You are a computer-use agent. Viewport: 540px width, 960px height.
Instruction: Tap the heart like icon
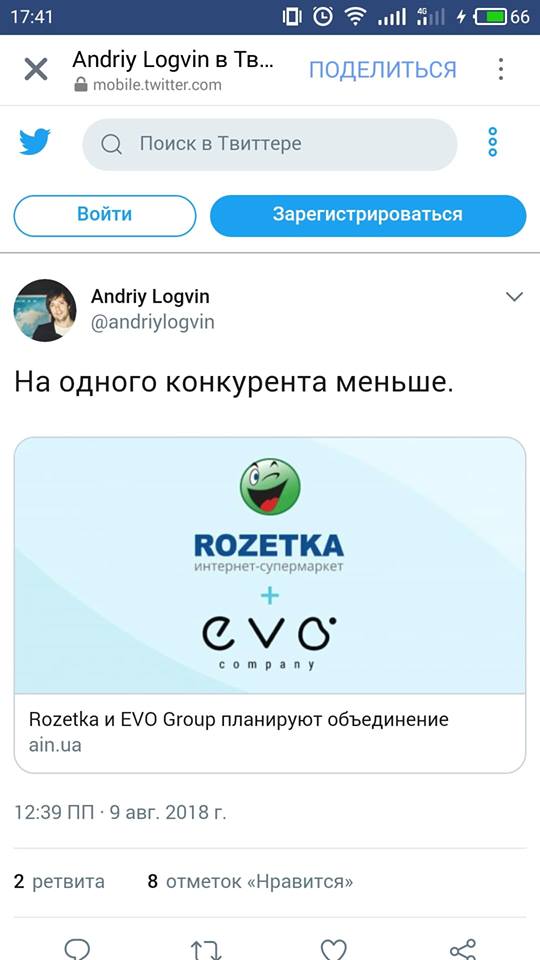tap(334, 950)
